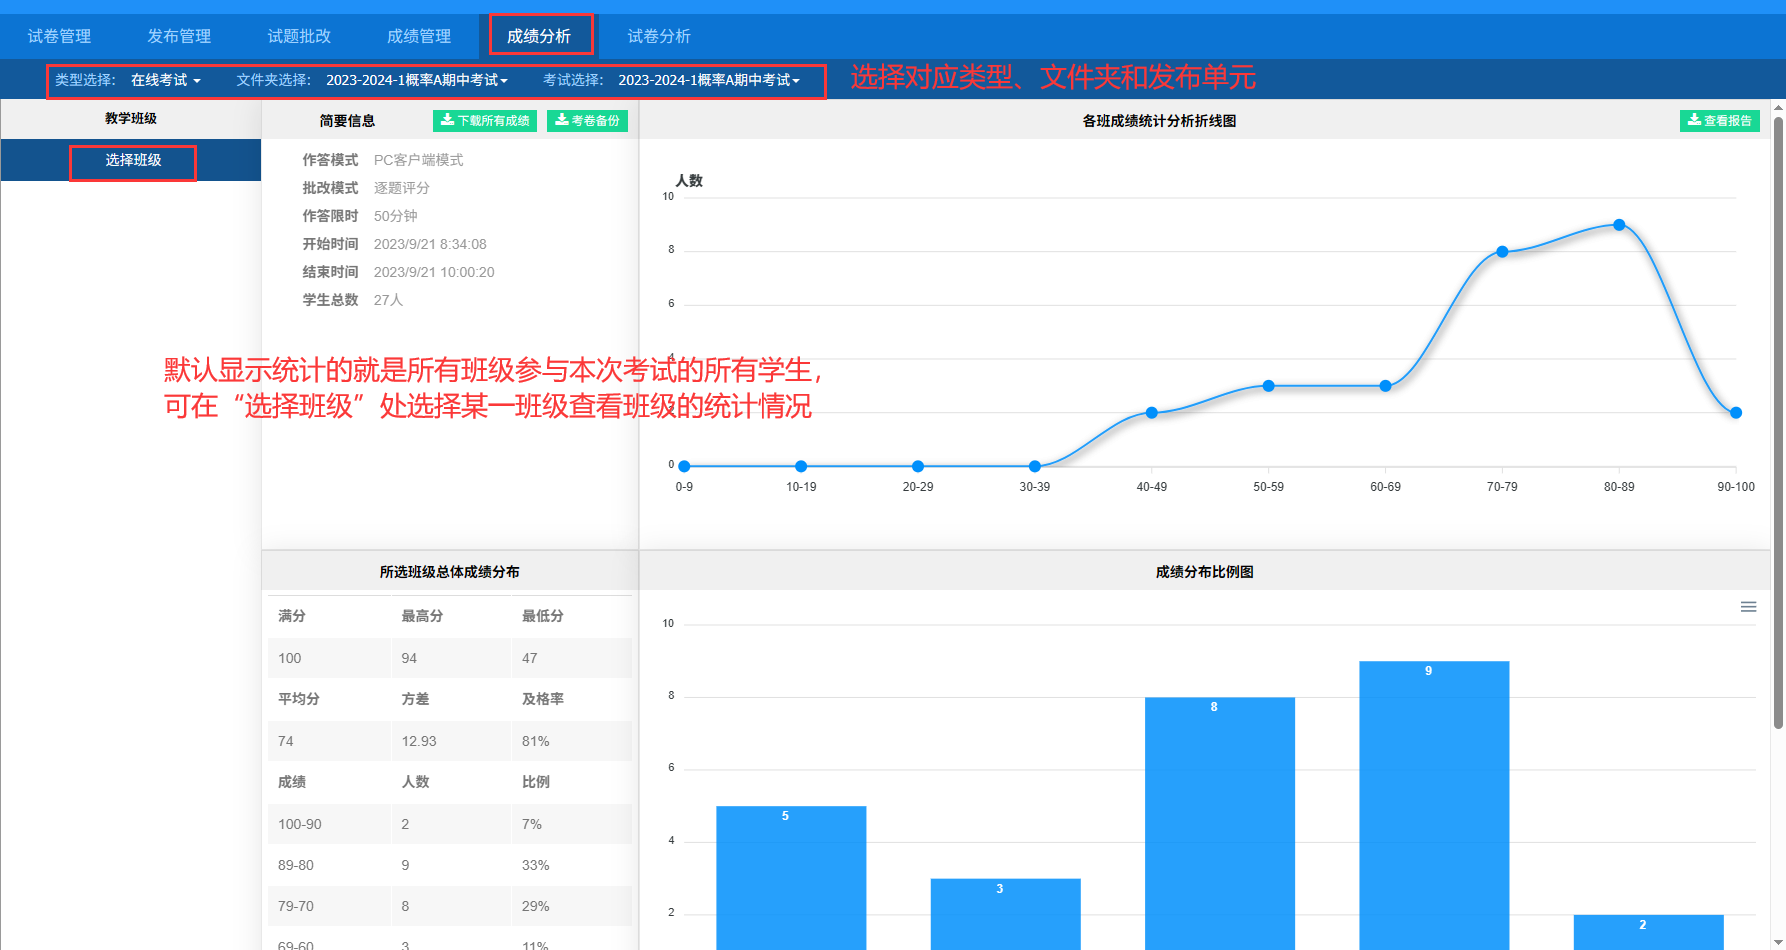
Task: Click the 简要信息 header
Action: click(x=347, y=121)
